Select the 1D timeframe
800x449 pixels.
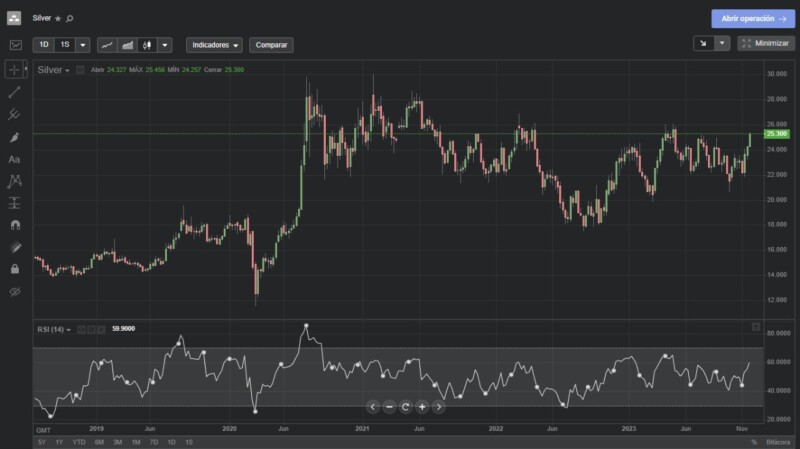tap(44, 45)
